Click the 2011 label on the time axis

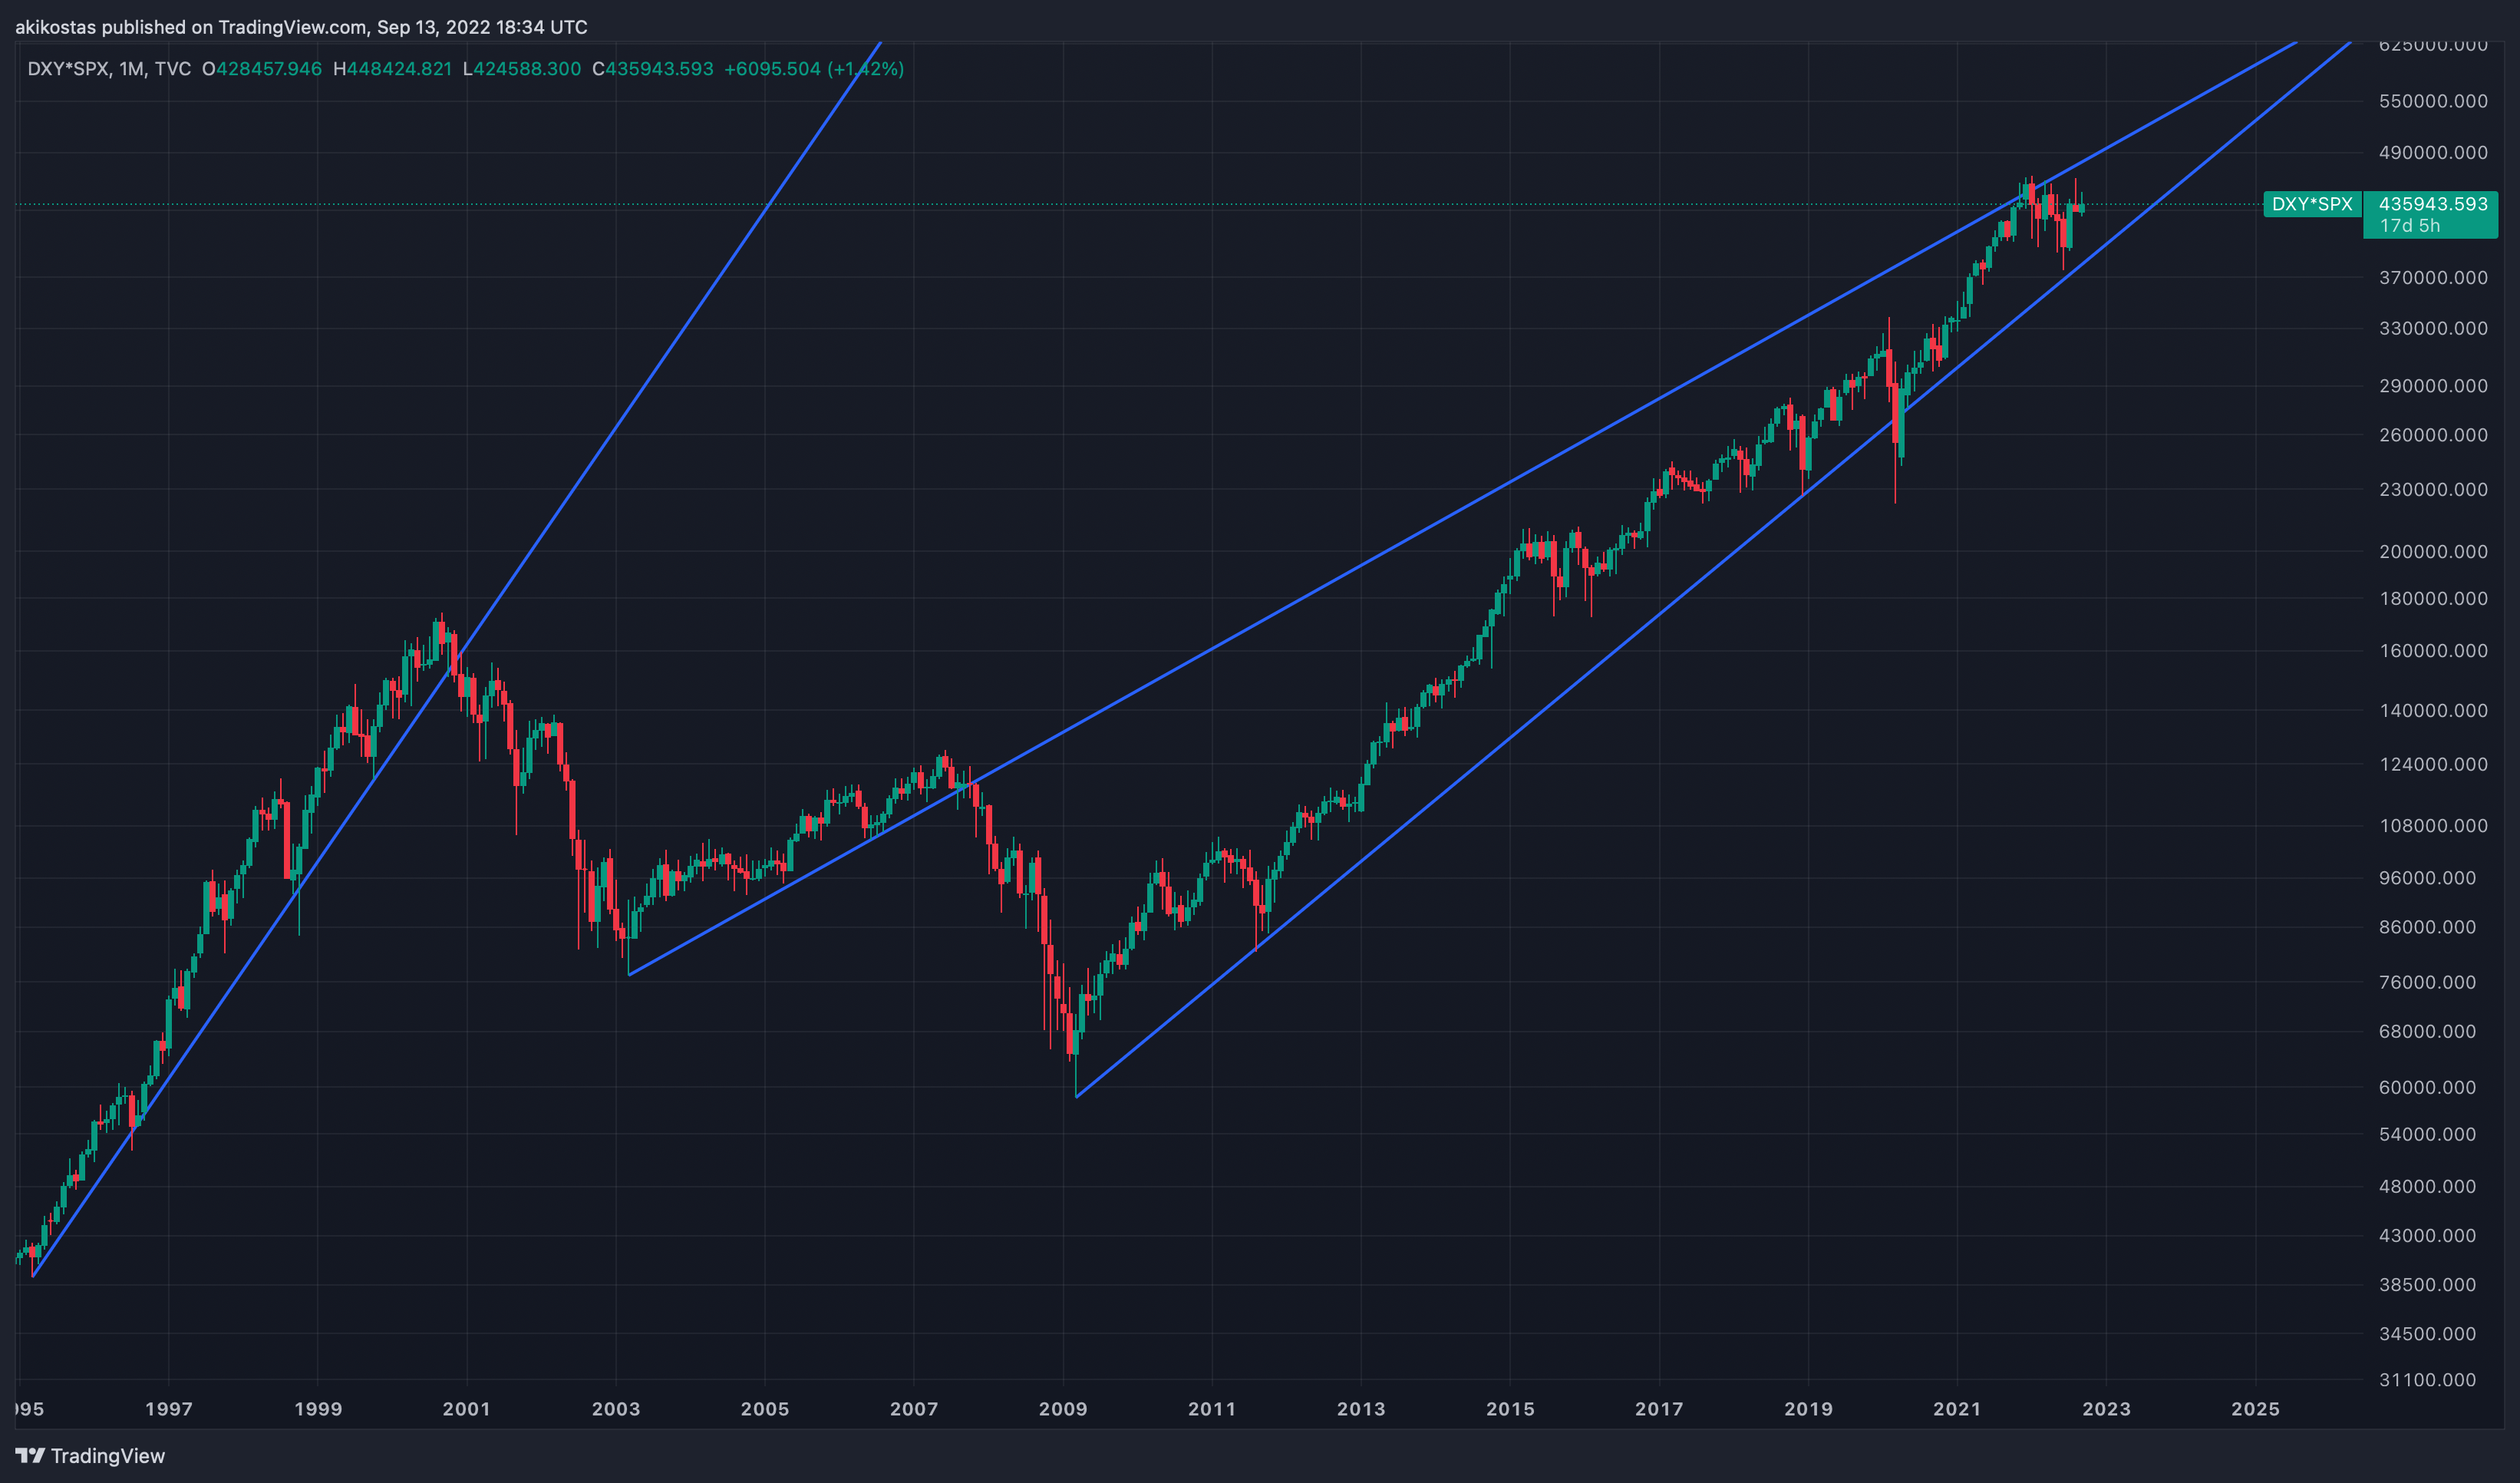point(1212,1409)
